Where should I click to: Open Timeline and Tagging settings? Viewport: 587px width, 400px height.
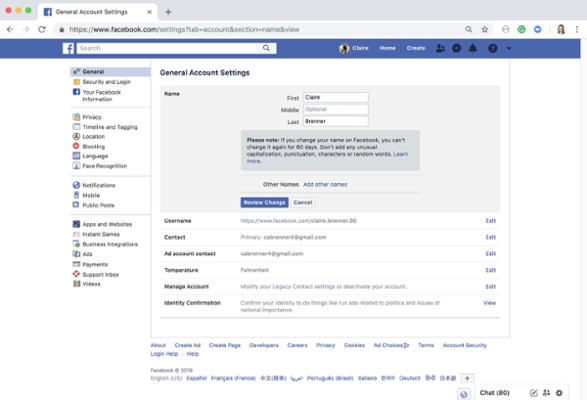[x=110, y=127]
